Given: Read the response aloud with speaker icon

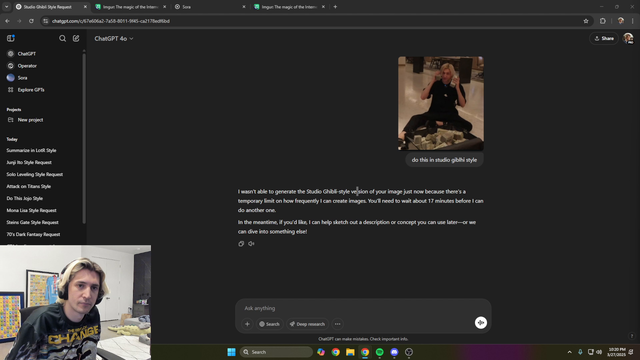Looking at the screenshot, I should [251, 244].
